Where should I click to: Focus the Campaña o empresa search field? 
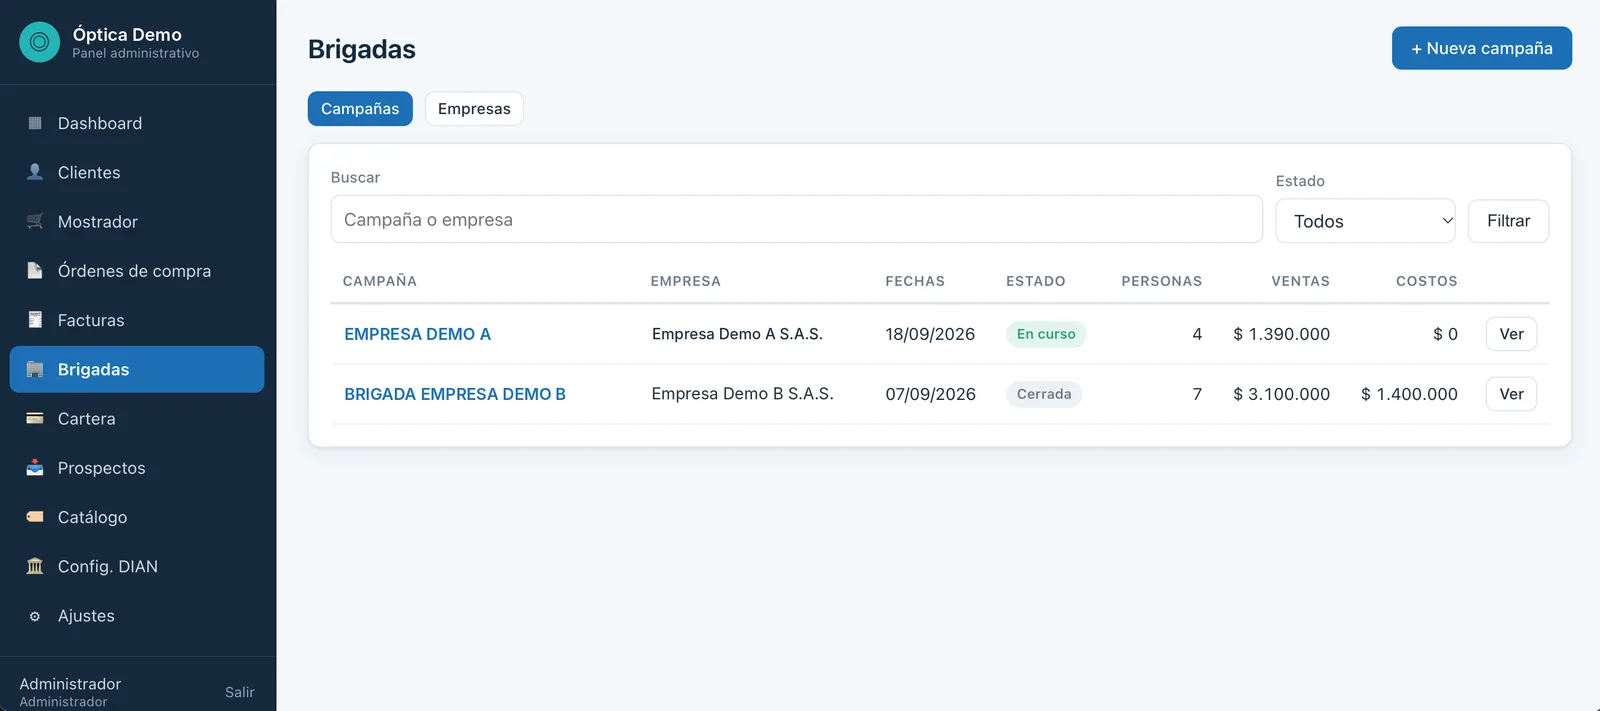pos(796,219)
